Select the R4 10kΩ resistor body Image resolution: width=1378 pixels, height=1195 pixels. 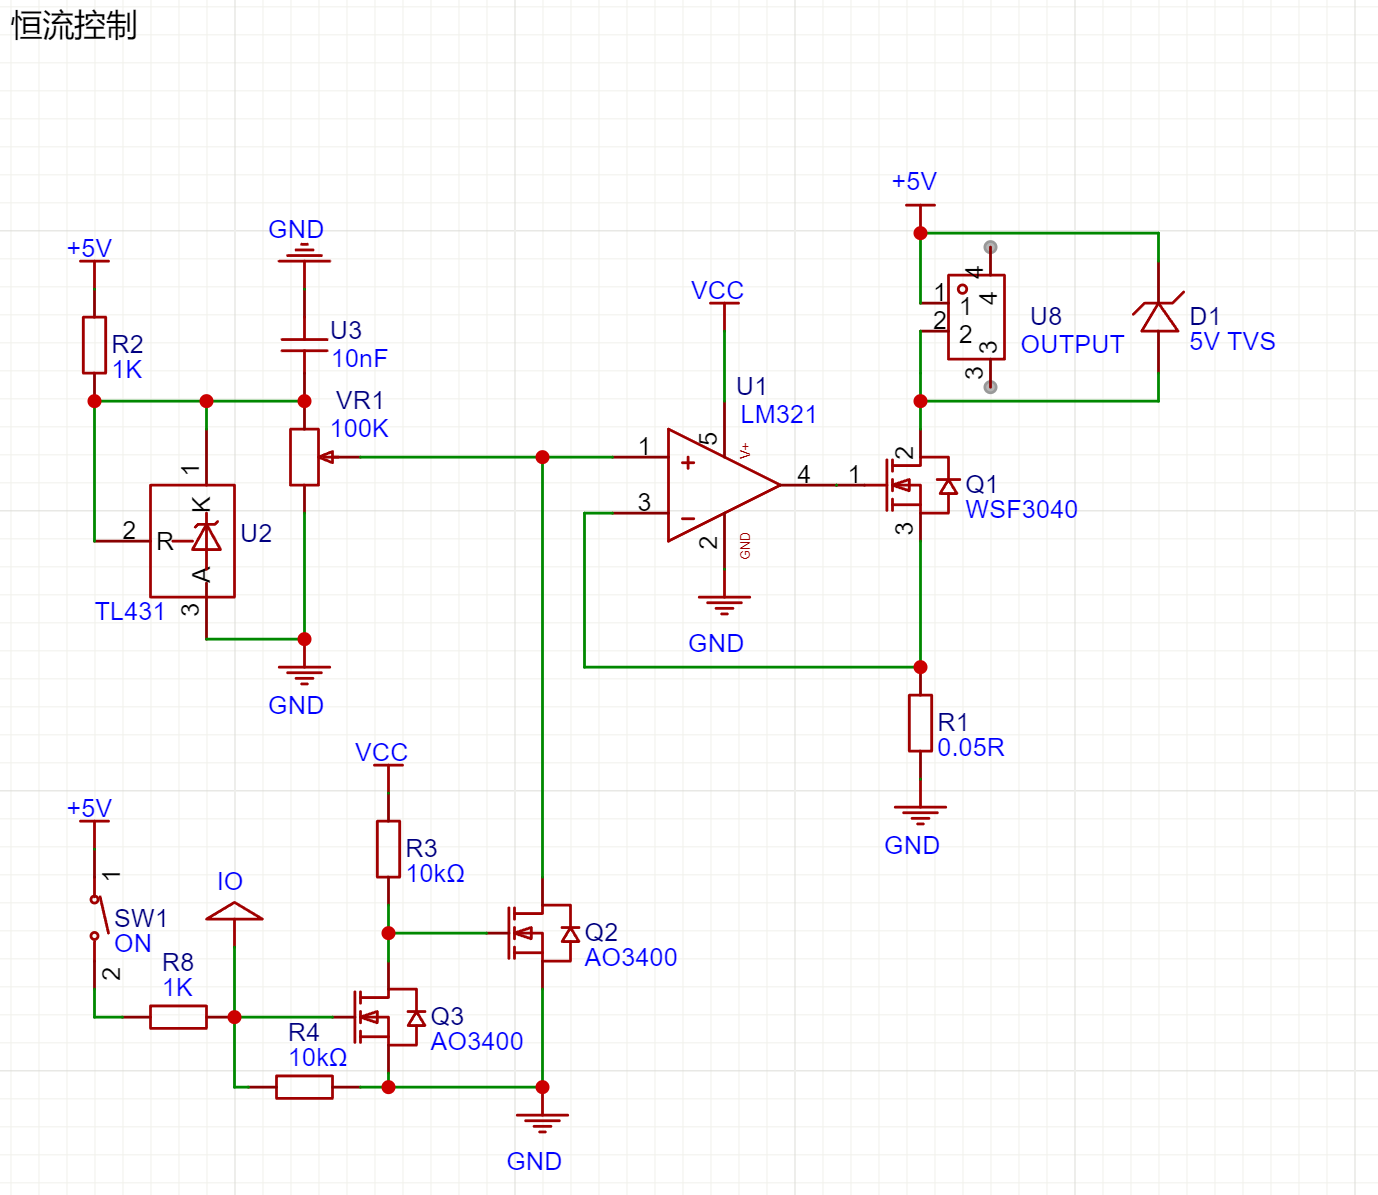click(304, 1087)
